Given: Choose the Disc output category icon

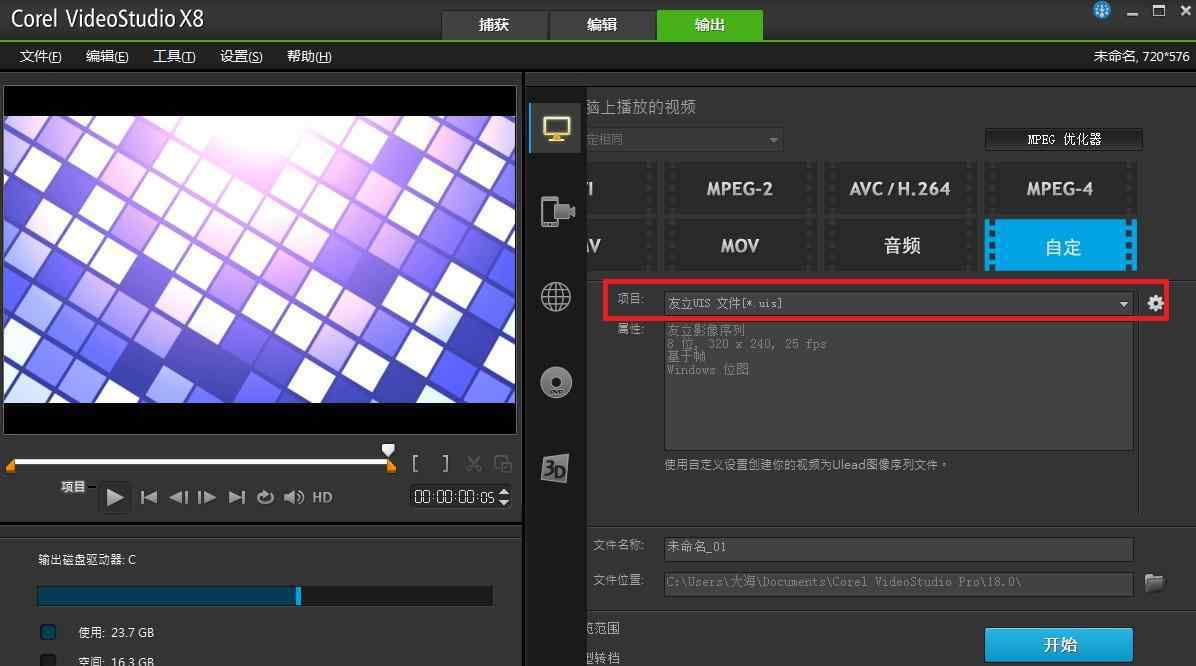Looking at the screenshot, I should 556,382.
